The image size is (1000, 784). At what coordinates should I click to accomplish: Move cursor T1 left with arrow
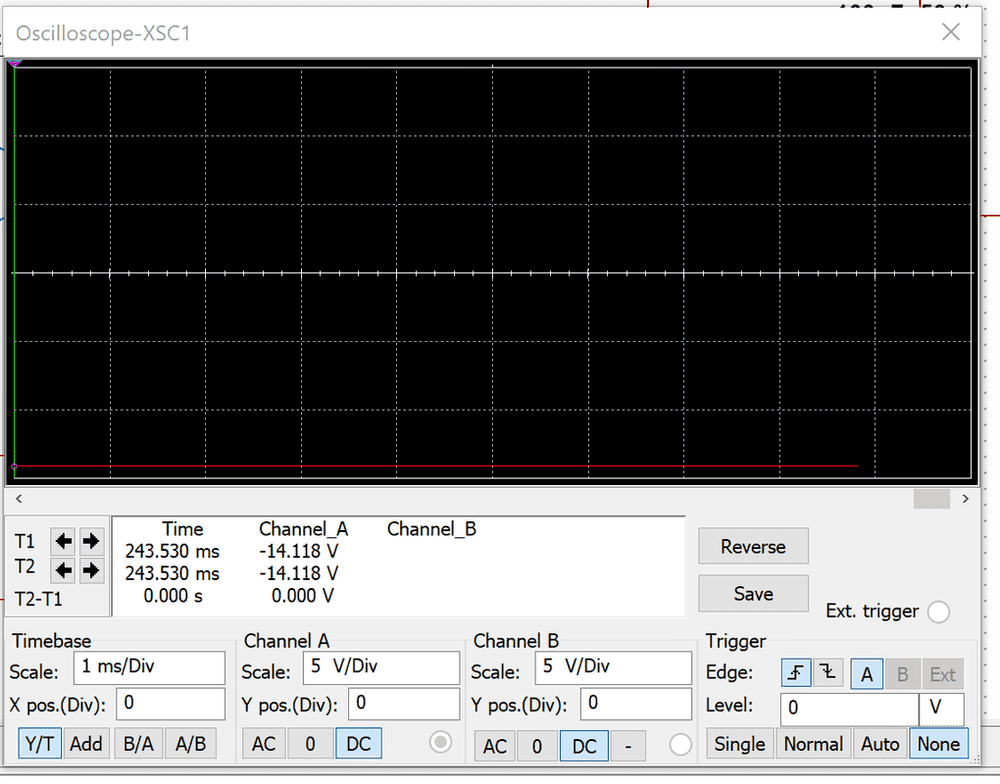(64, 541)
